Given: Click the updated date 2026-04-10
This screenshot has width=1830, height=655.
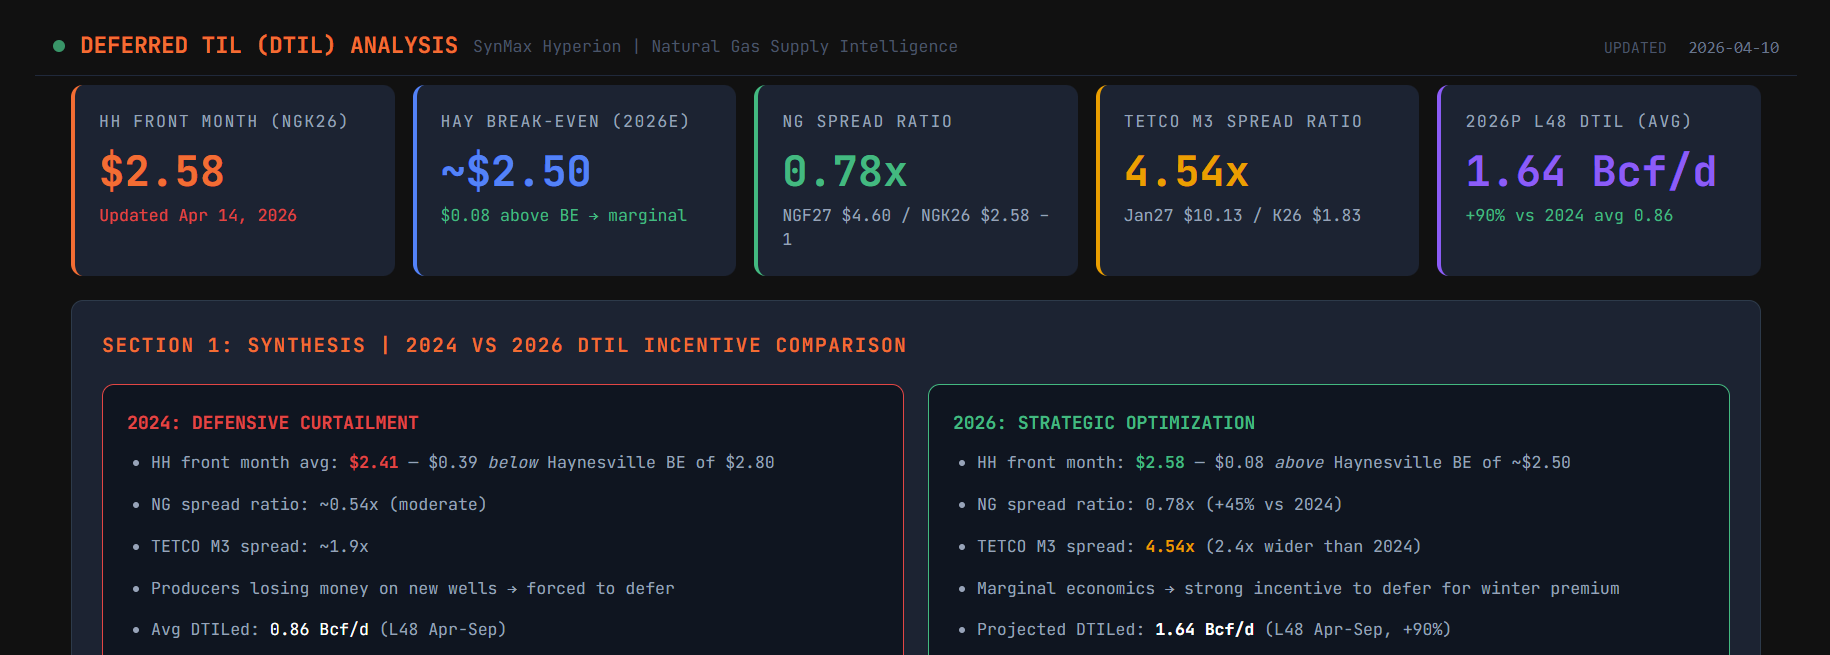Looking at the screenshot, I should click(1733, 48).
